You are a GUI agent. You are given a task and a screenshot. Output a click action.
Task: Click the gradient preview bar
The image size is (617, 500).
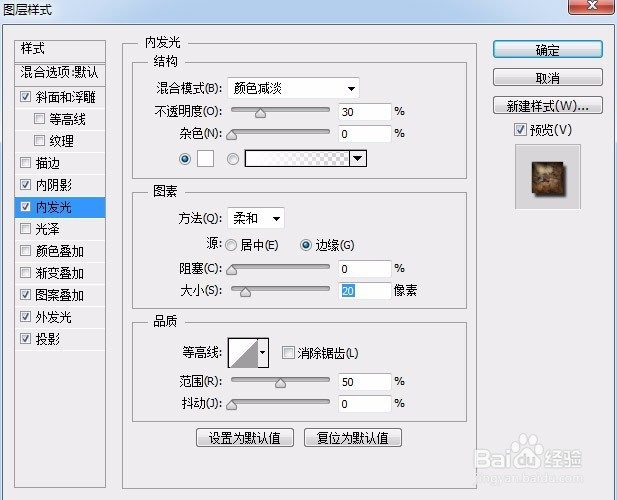pos(297,159)
